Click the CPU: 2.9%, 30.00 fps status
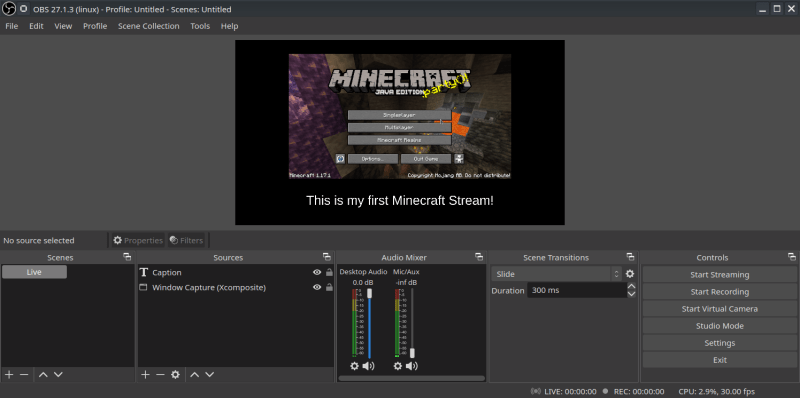The height and width of the screenshot is (398, 800). (x=716, y=391)
